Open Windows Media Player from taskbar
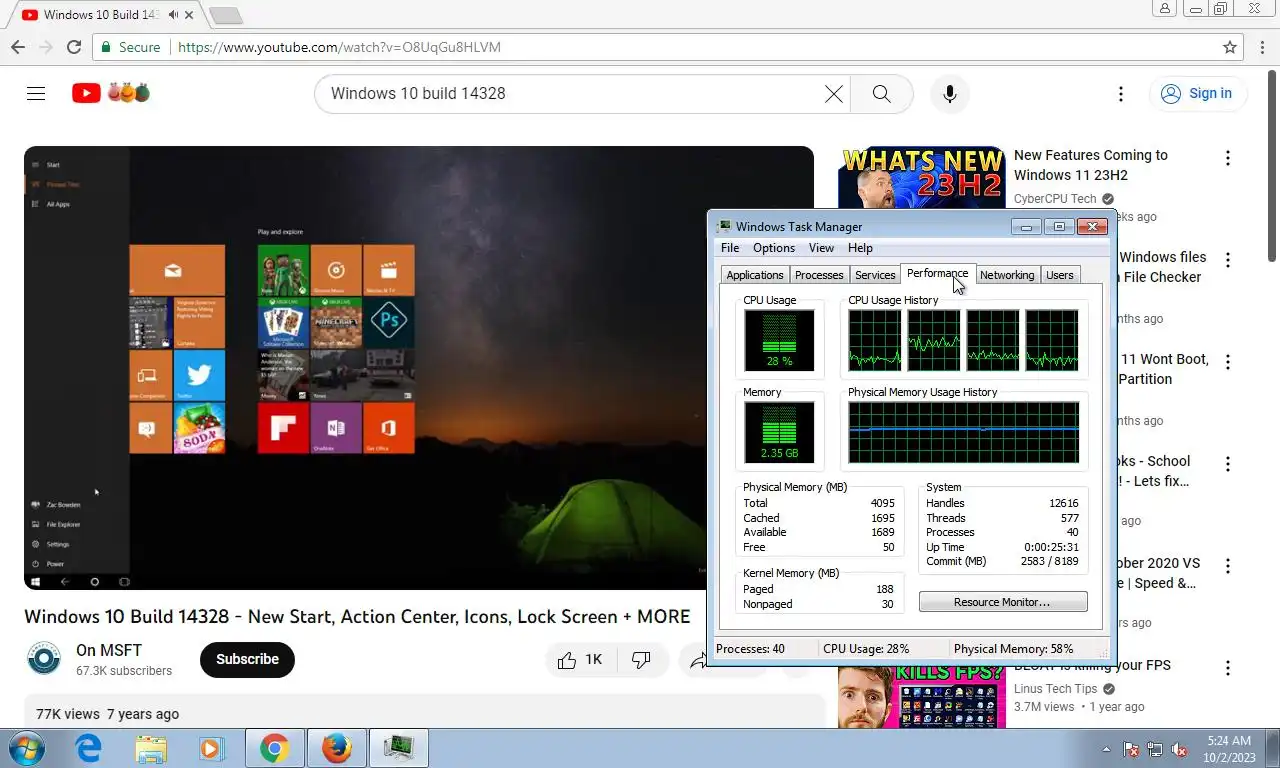 (x=211, y=748)
